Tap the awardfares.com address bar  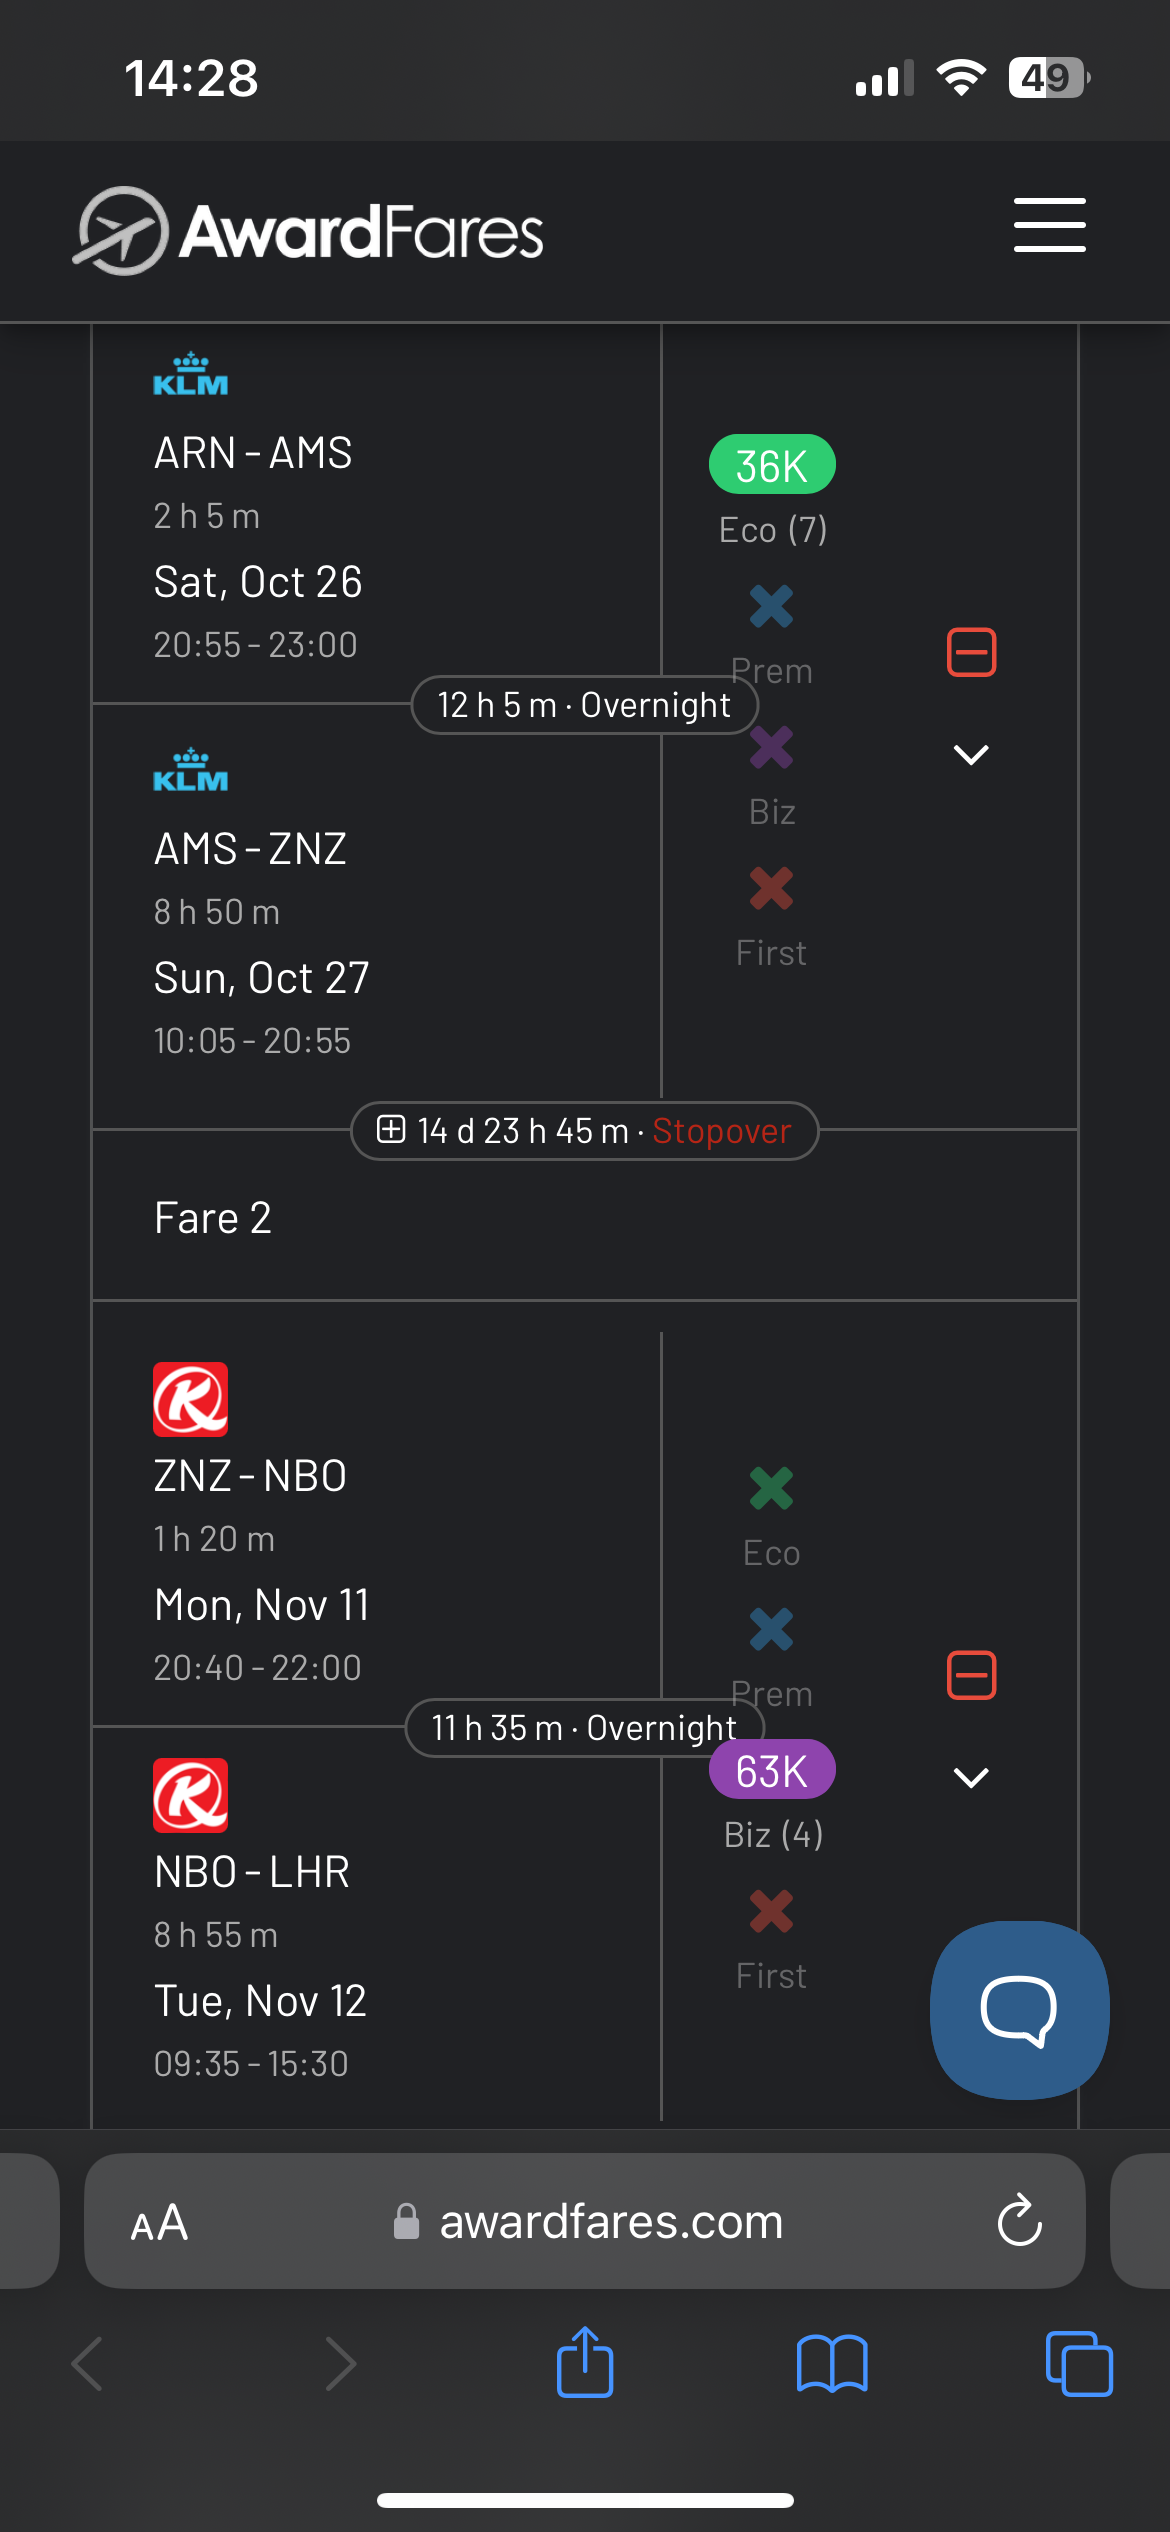pyautogui.click(x=610, y=2222)
